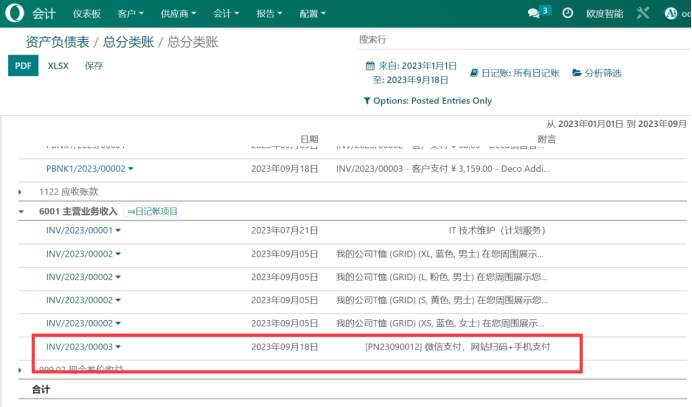Open the 客户 menu

130,14
